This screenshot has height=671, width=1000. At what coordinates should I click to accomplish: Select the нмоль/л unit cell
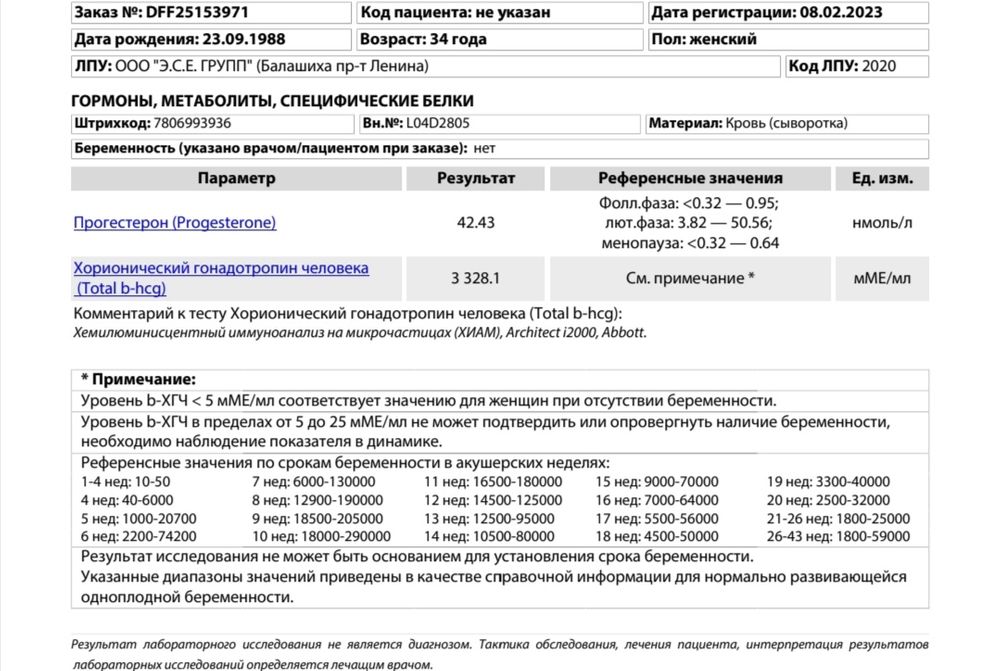(x=882, y=223)
